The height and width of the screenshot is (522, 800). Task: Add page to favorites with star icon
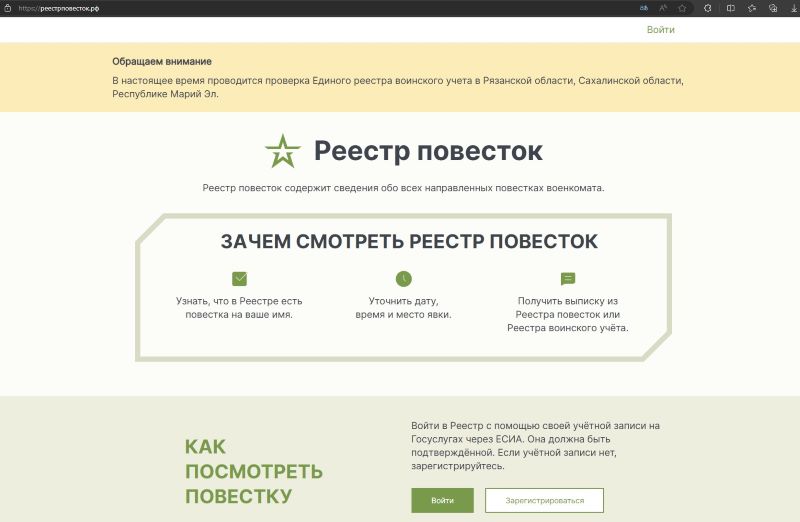(682, 7)
